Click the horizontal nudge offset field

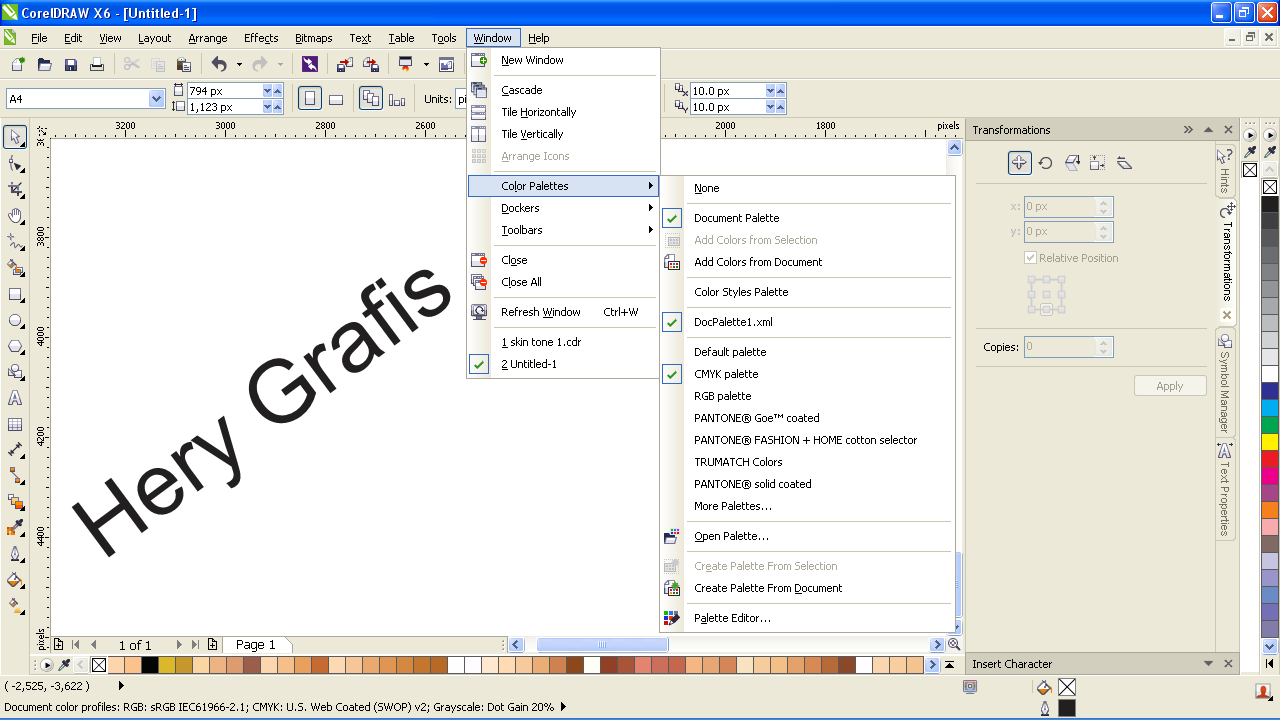point(726,91)
